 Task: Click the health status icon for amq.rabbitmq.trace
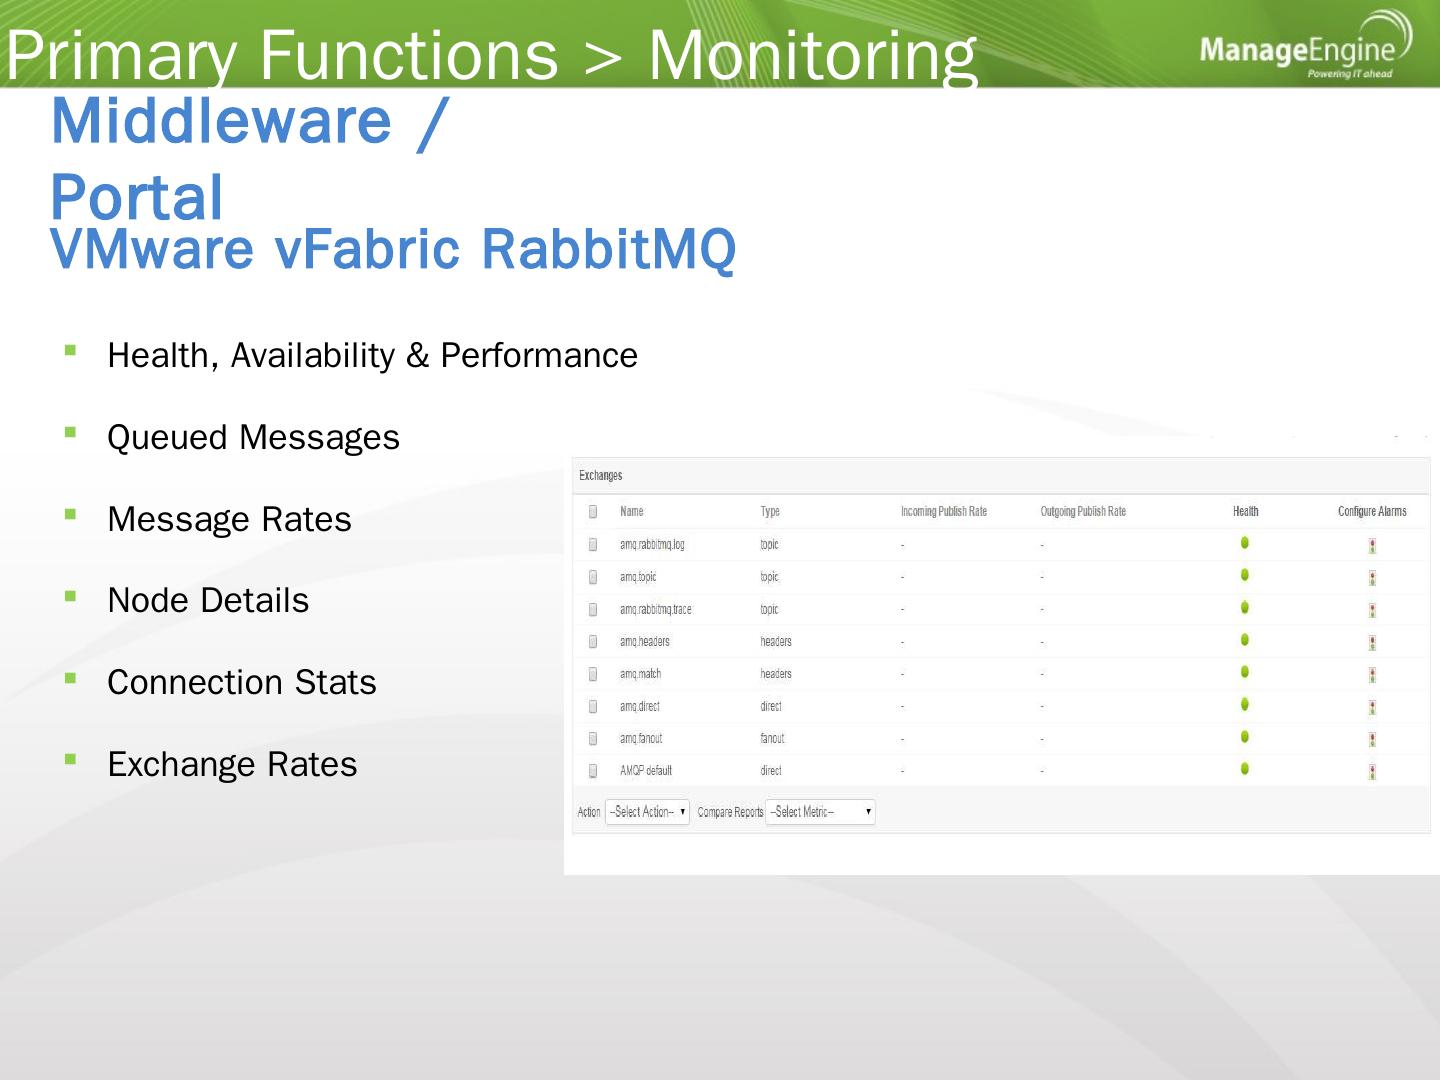click(1245, 607)
